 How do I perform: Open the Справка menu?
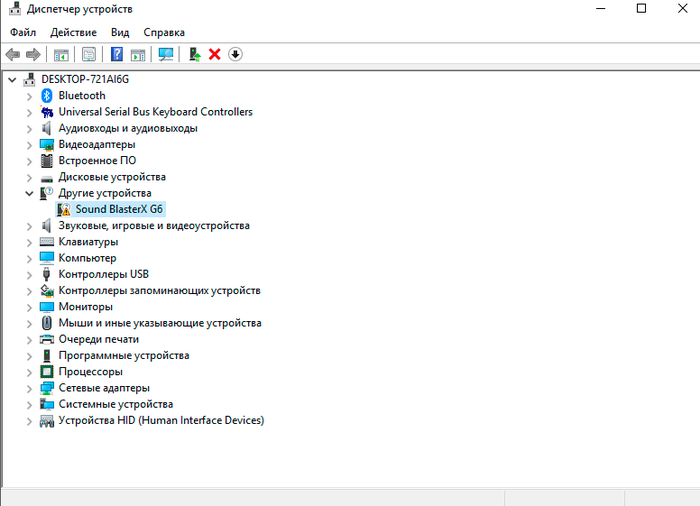pos(164,32)
